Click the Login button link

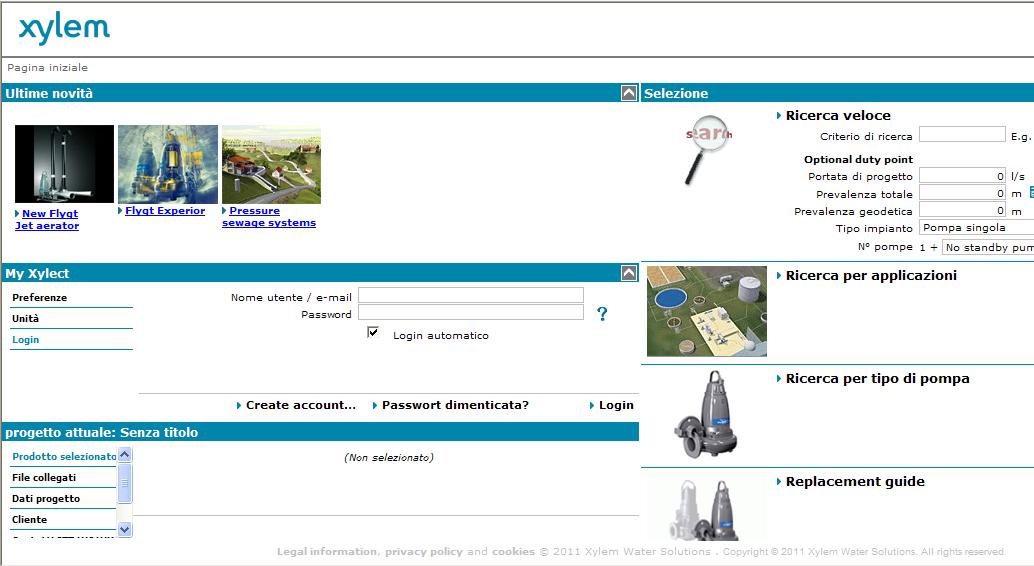point(616,405)
